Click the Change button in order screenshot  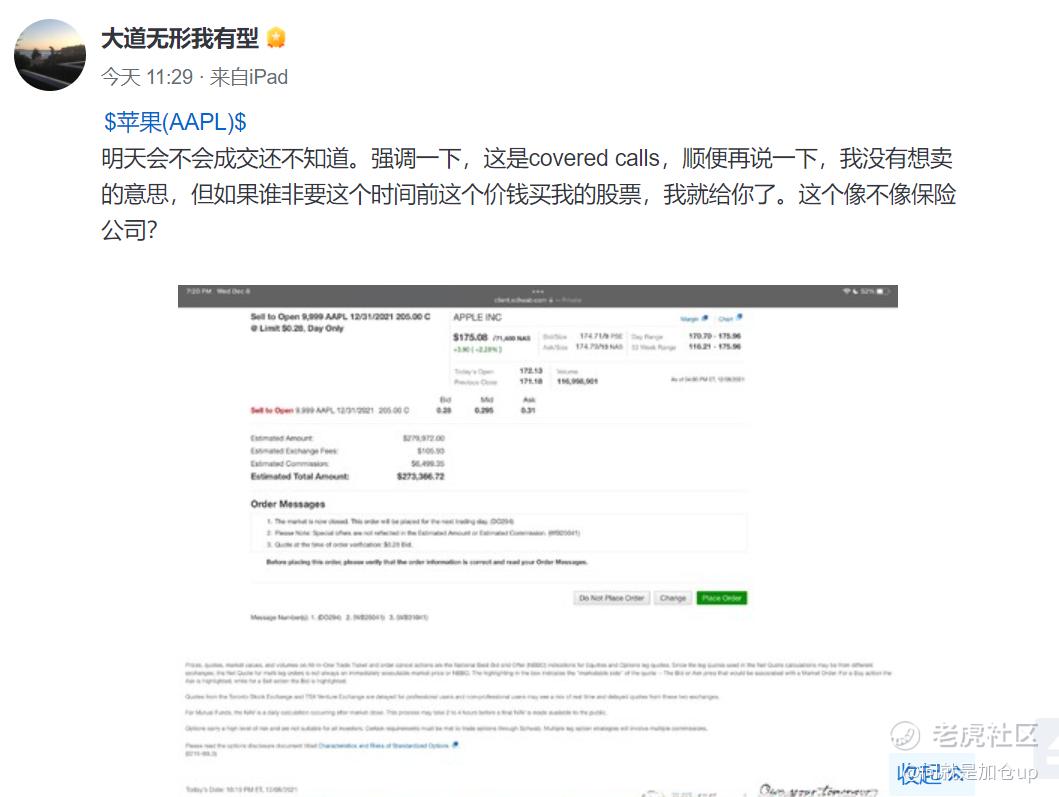(x=672, y=598)
